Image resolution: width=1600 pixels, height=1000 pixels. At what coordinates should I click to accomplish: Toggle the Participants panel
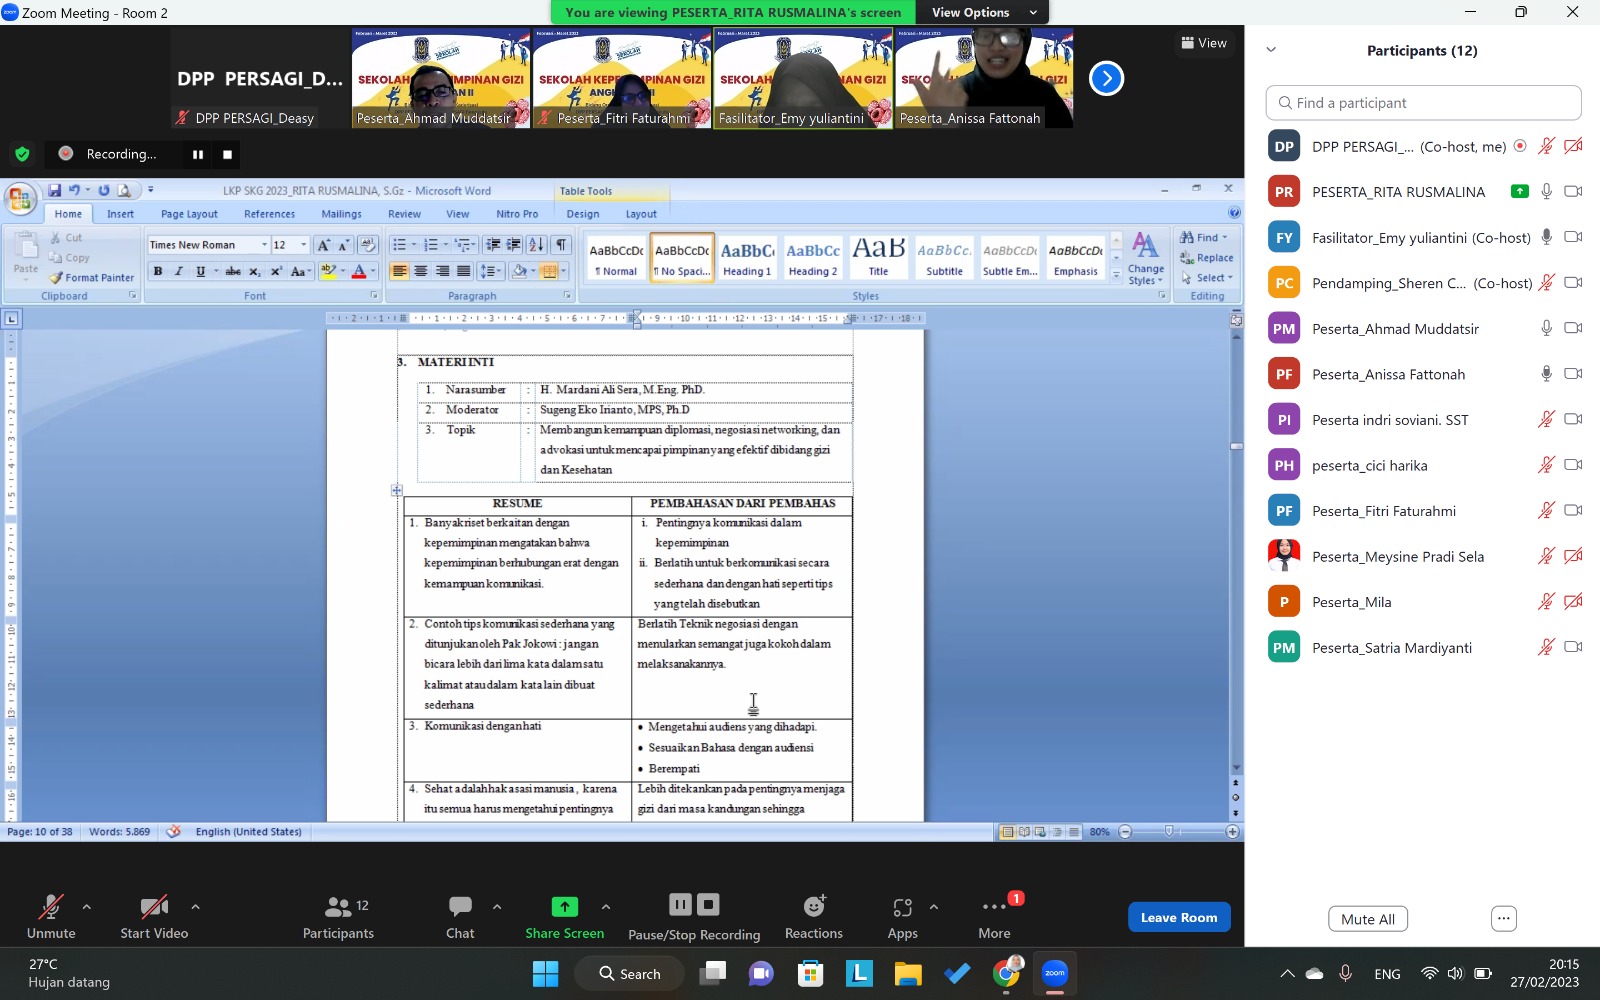338,907
